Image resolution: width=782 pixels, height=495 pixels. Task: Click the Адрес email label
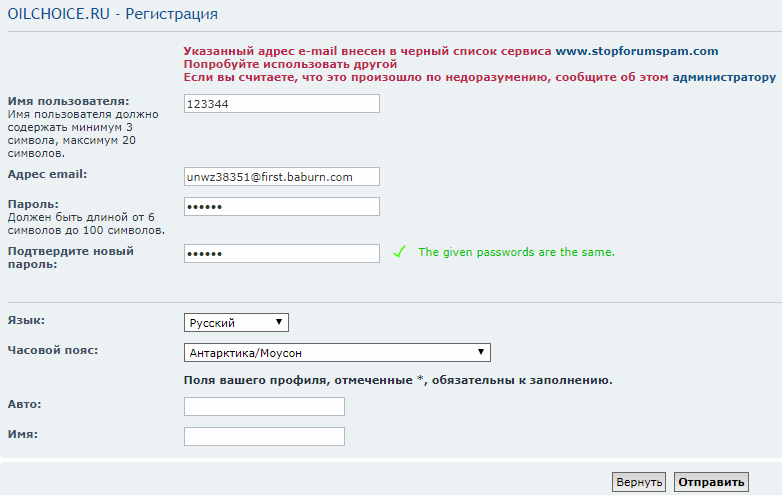click(x=47, y=174)
